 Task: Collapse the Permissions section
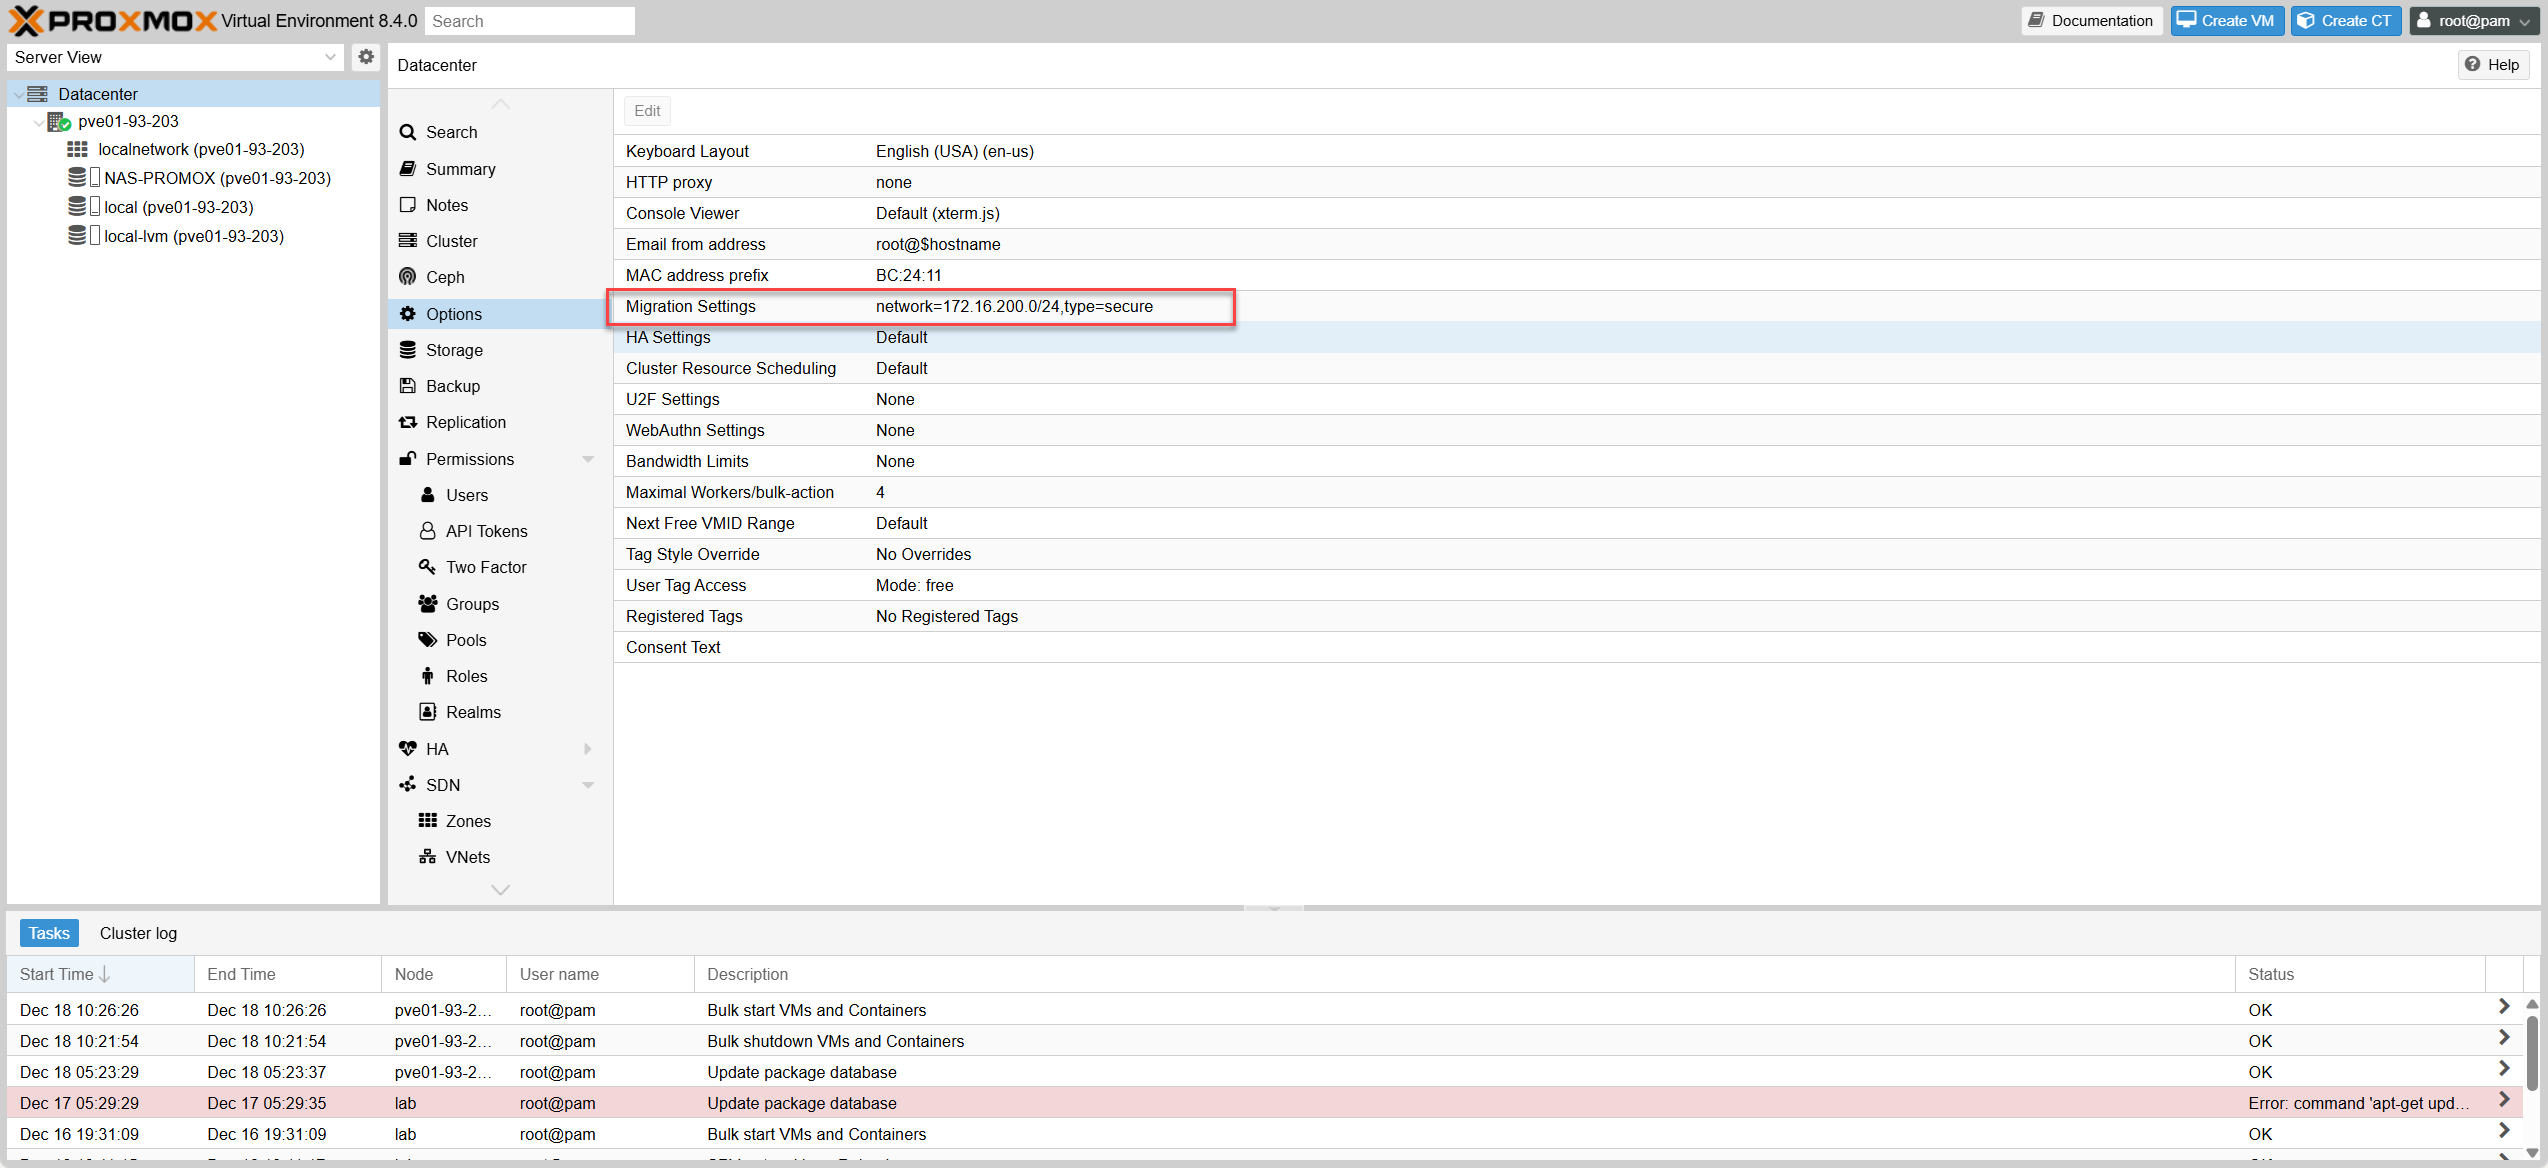pyautogui.click(x=588, y=458)
